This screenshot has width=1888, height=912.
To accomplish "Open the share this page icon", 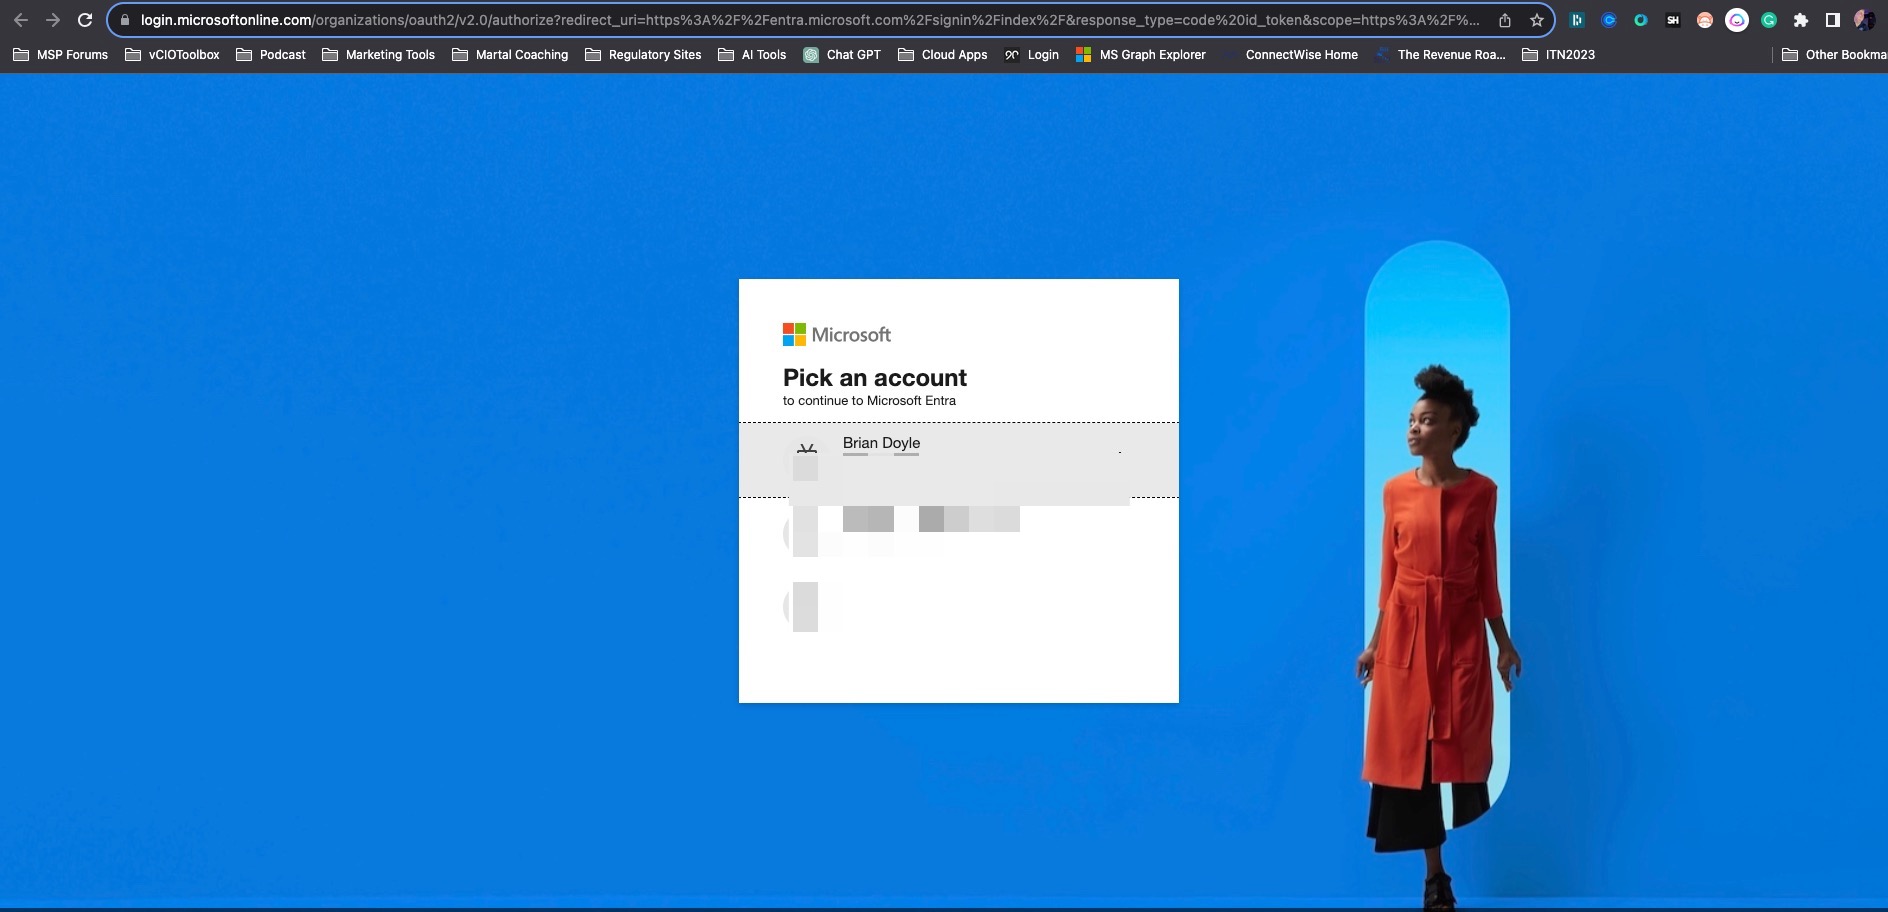I will [x=1505, y=20].
